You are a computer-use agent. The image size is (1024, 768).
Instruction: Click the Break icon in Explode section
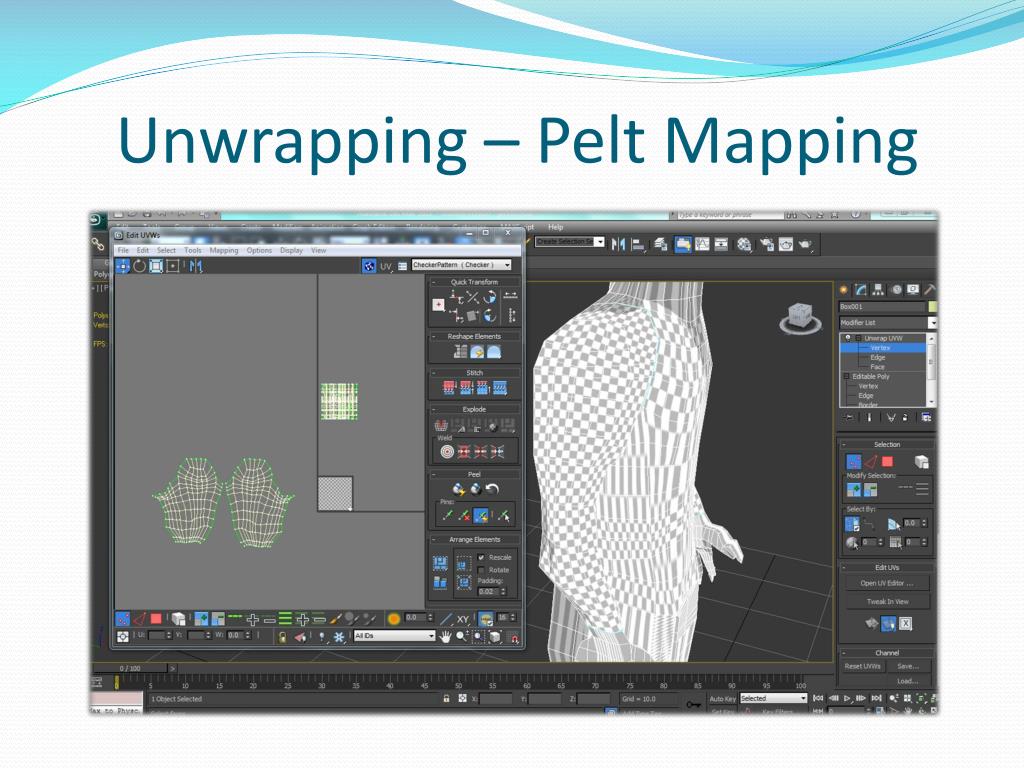click(x=441, y=425)
